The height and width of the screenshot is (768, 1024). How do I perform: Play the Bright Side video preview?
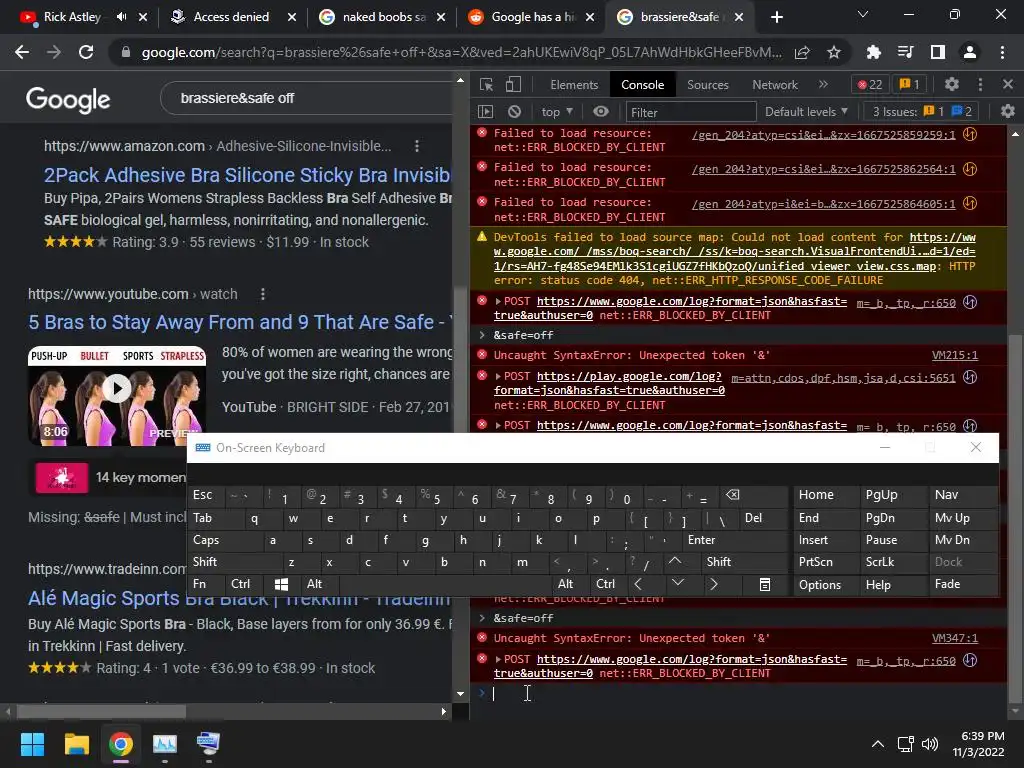point(117,389)
